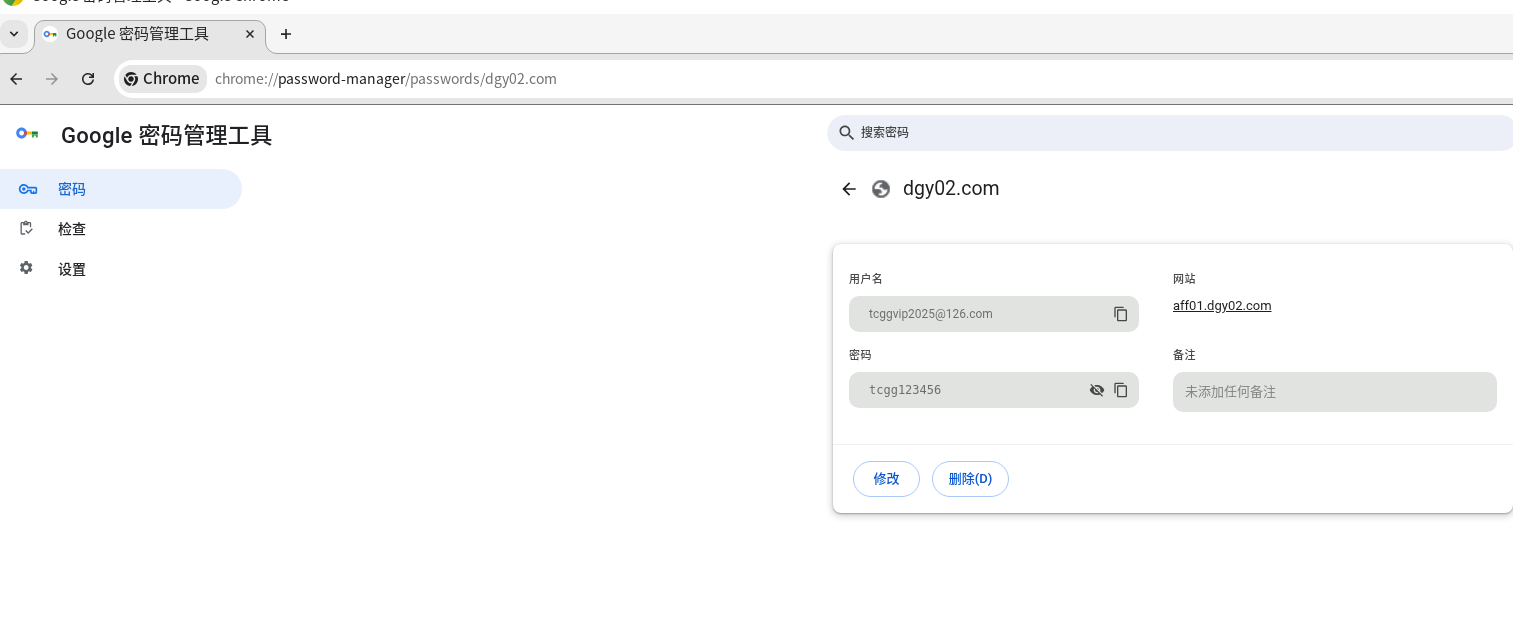This screenshot has width=1513, height=619.
Task: Click the magnifier icon in search box
Action: tap(846, 132)
